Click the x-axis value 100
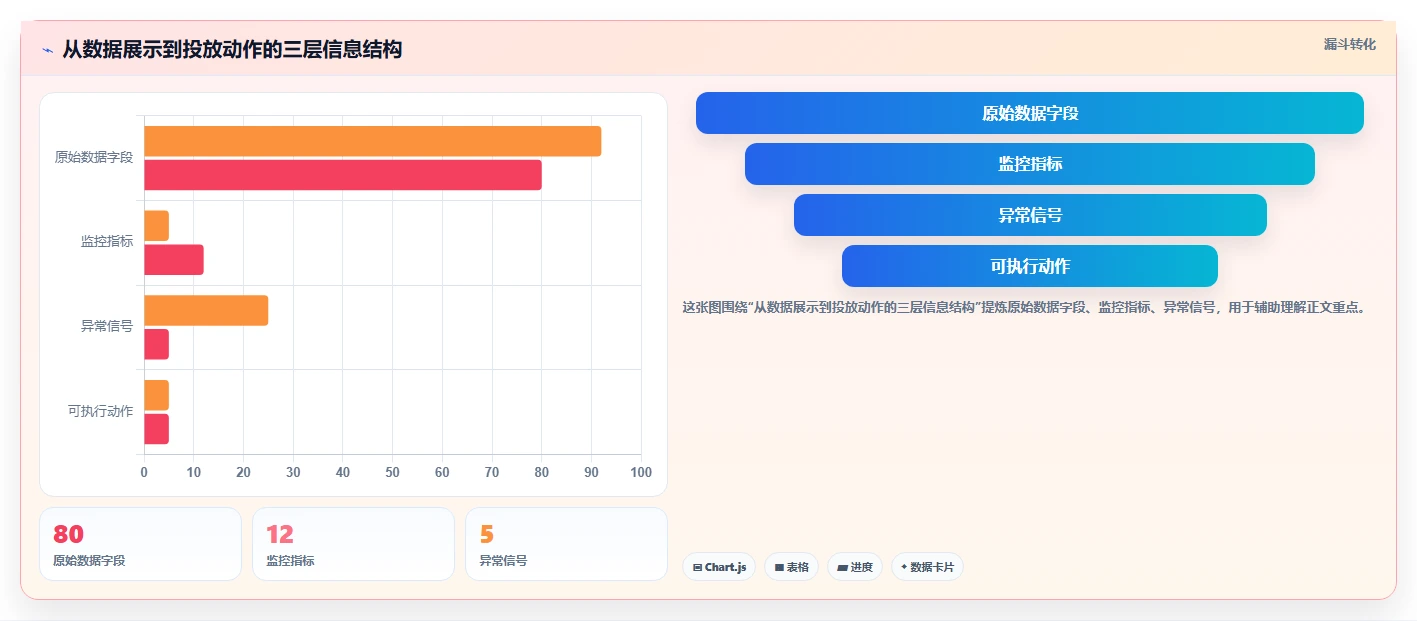The image size is (1417, 621). coord(641,472)
